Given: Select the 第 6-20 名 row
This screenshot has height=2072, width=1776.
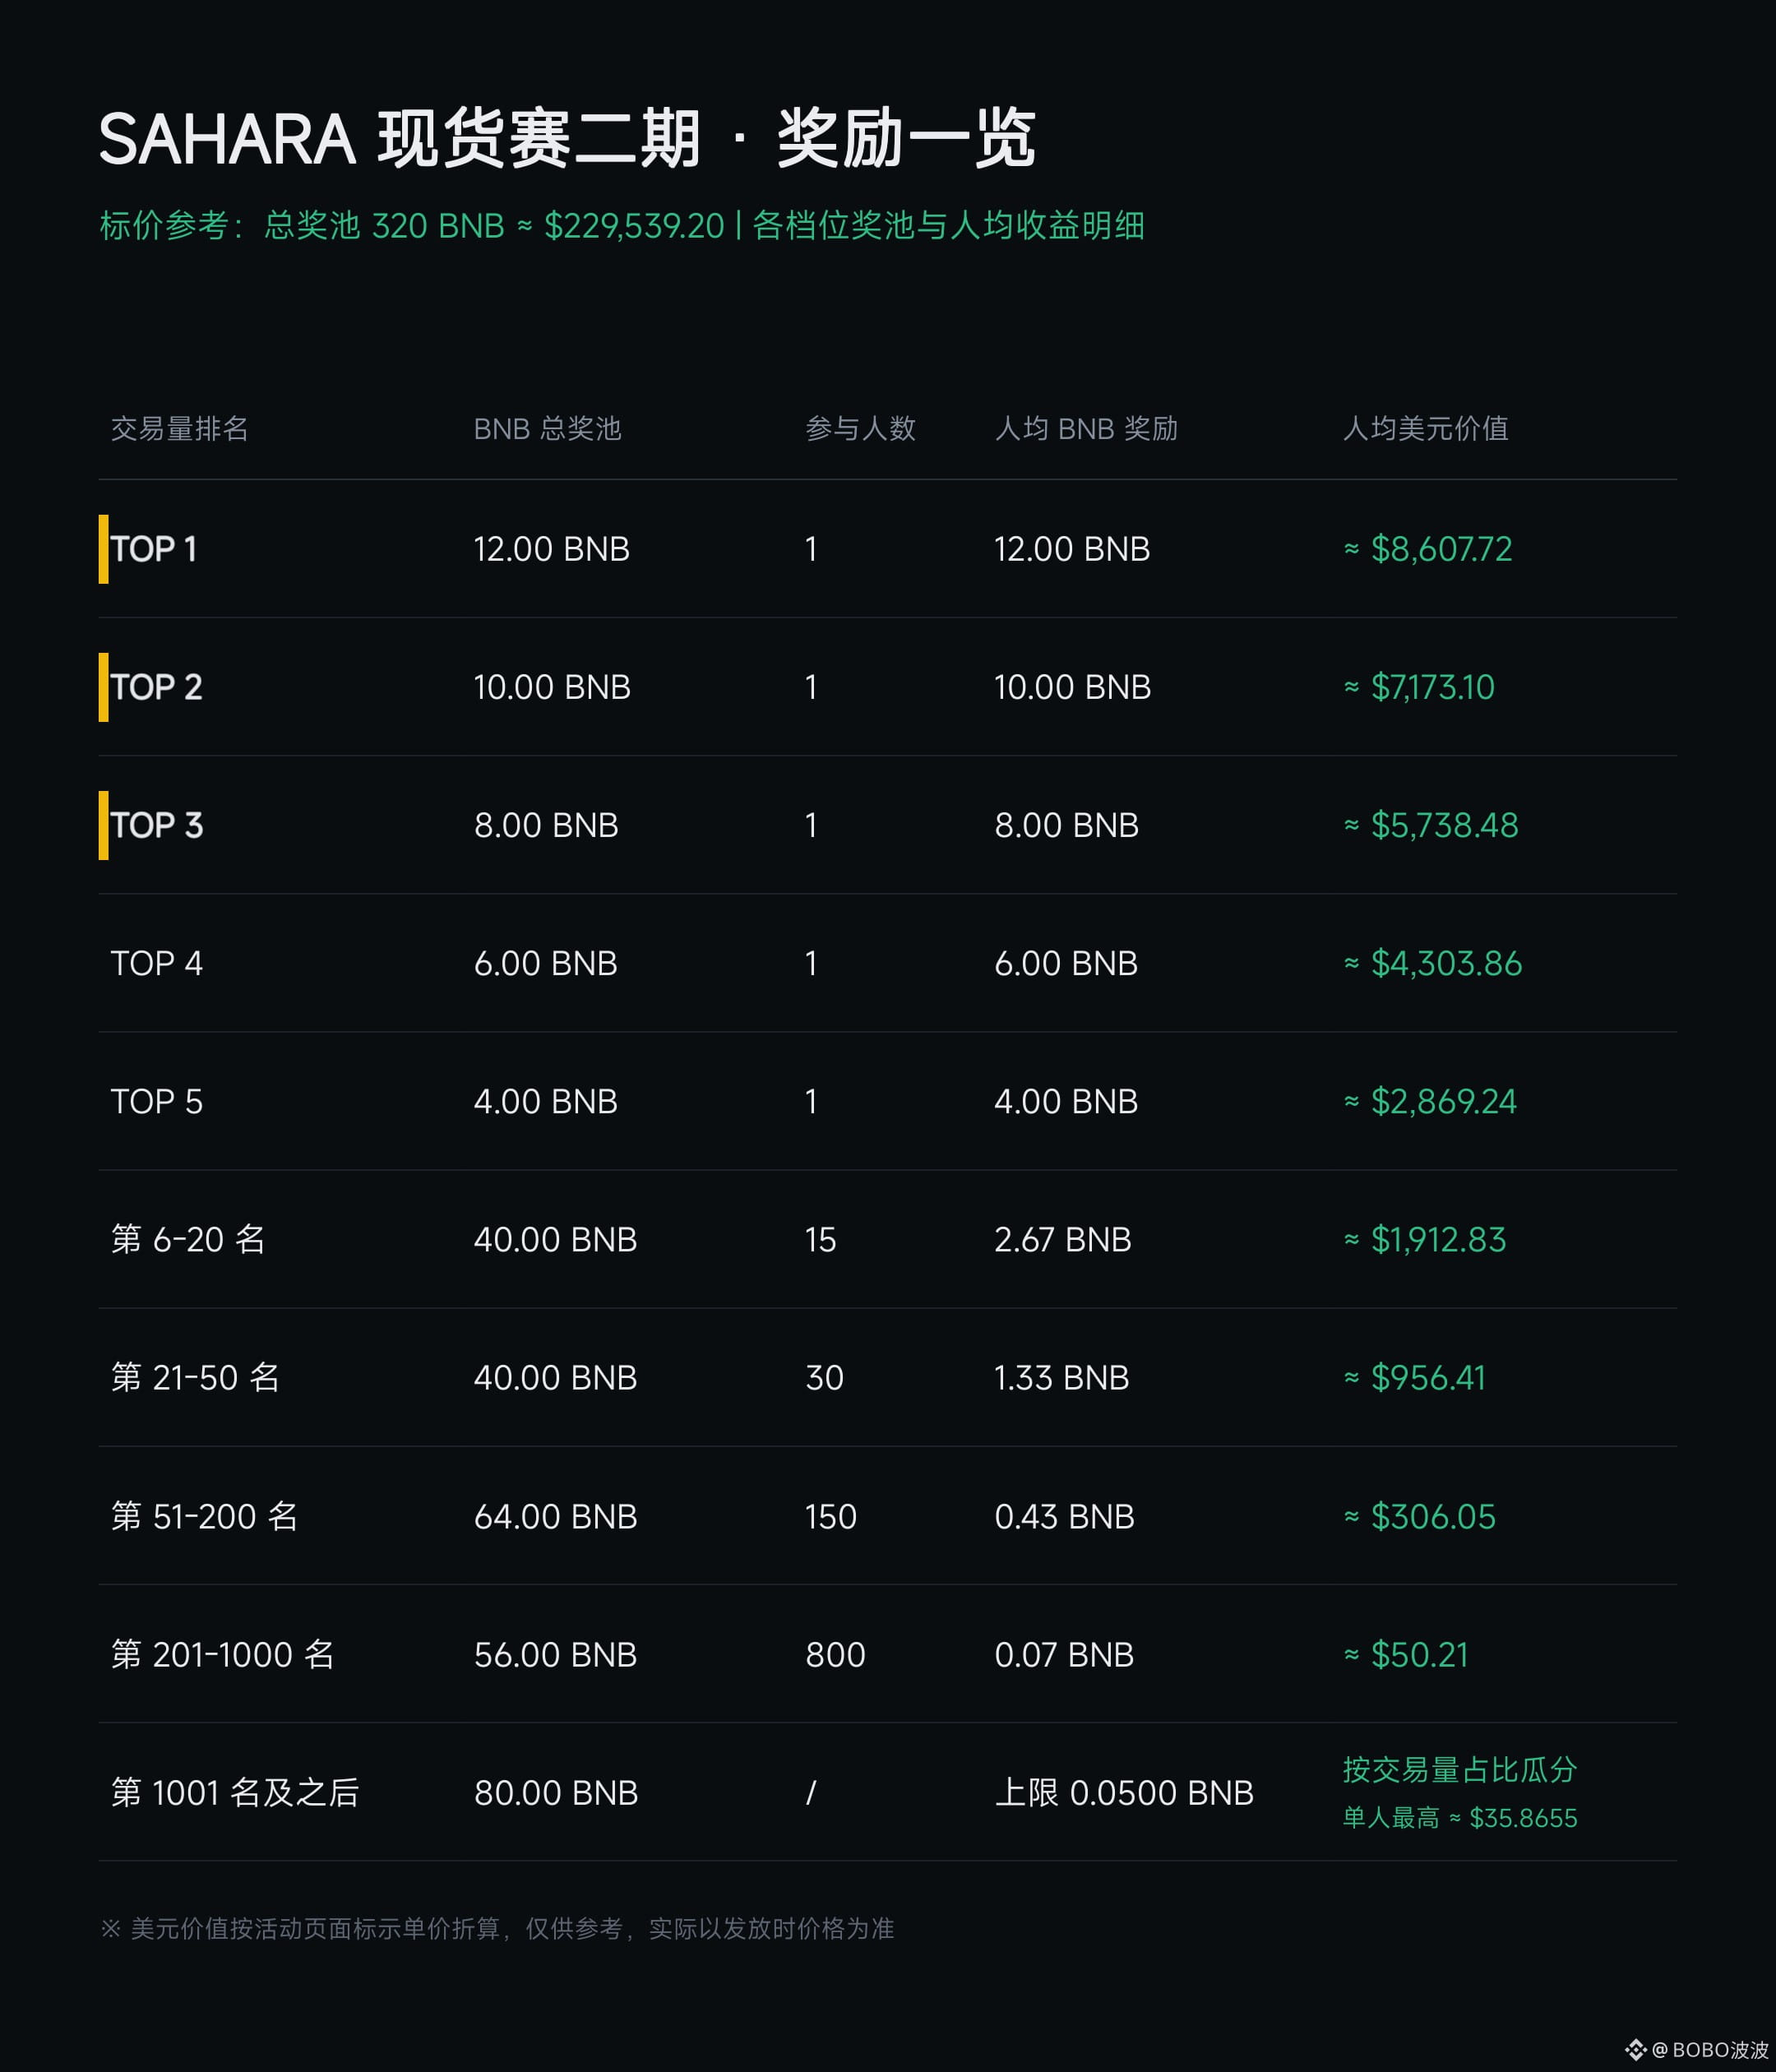Looking at the screenshot, I should click(887, 1239).
